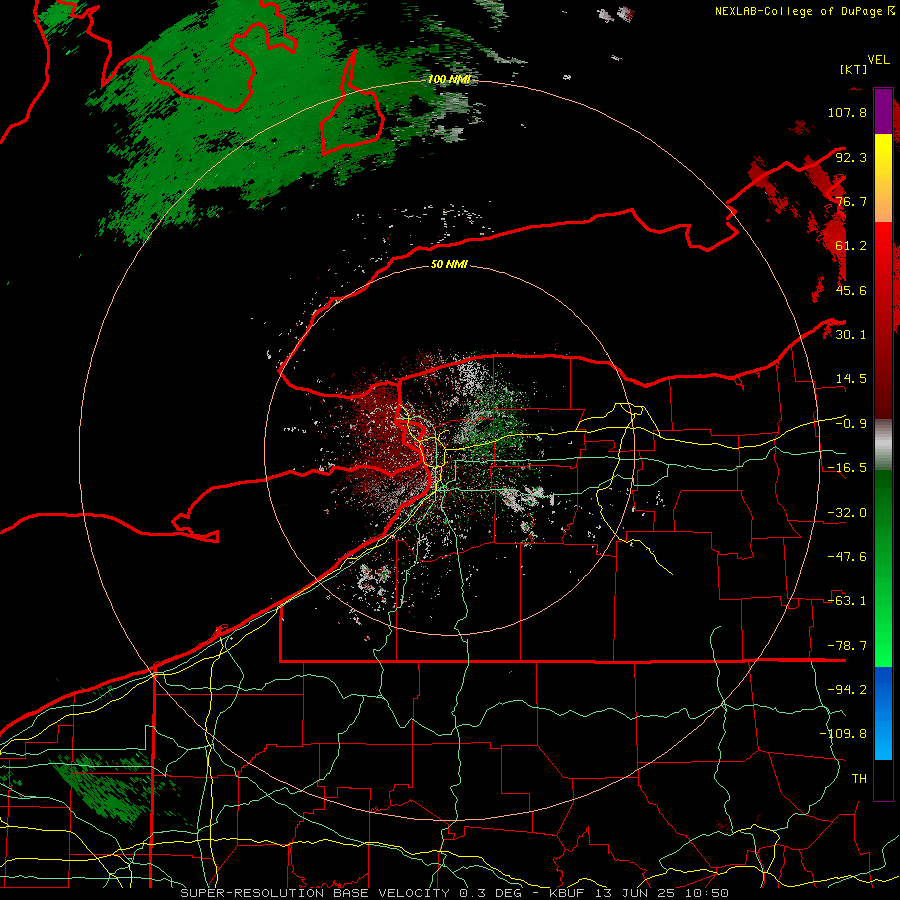Click the 107.8 legend value

pyautogui.click(x=847, y=112)
